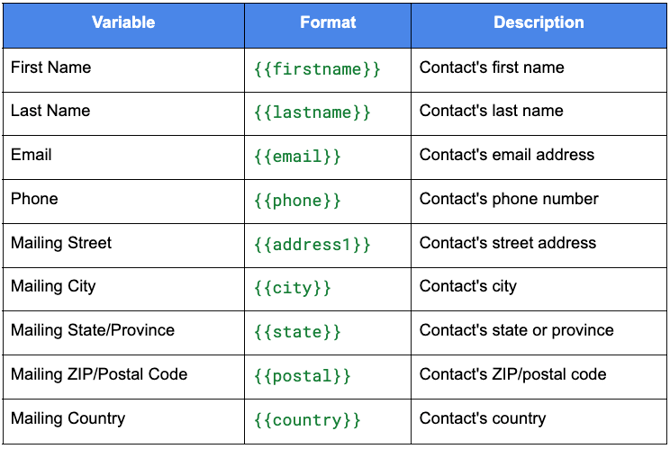Screen dimensions: 670x449
Task: Select the {{address1}} format code
Action: pos(312,245)
